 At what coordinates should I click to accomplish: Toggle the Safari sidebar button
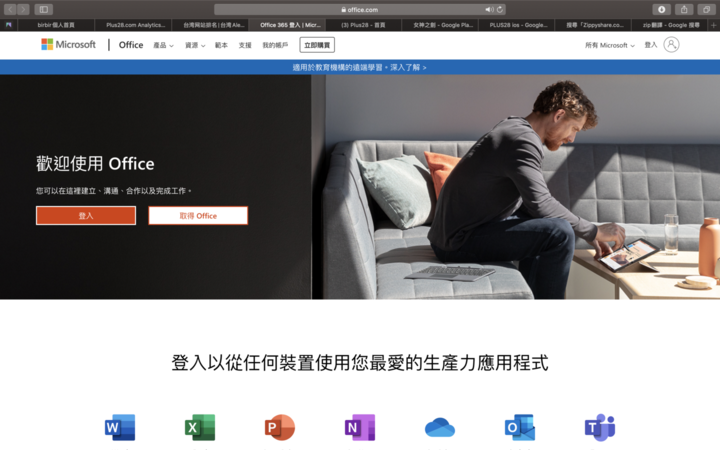pos(44,9)
